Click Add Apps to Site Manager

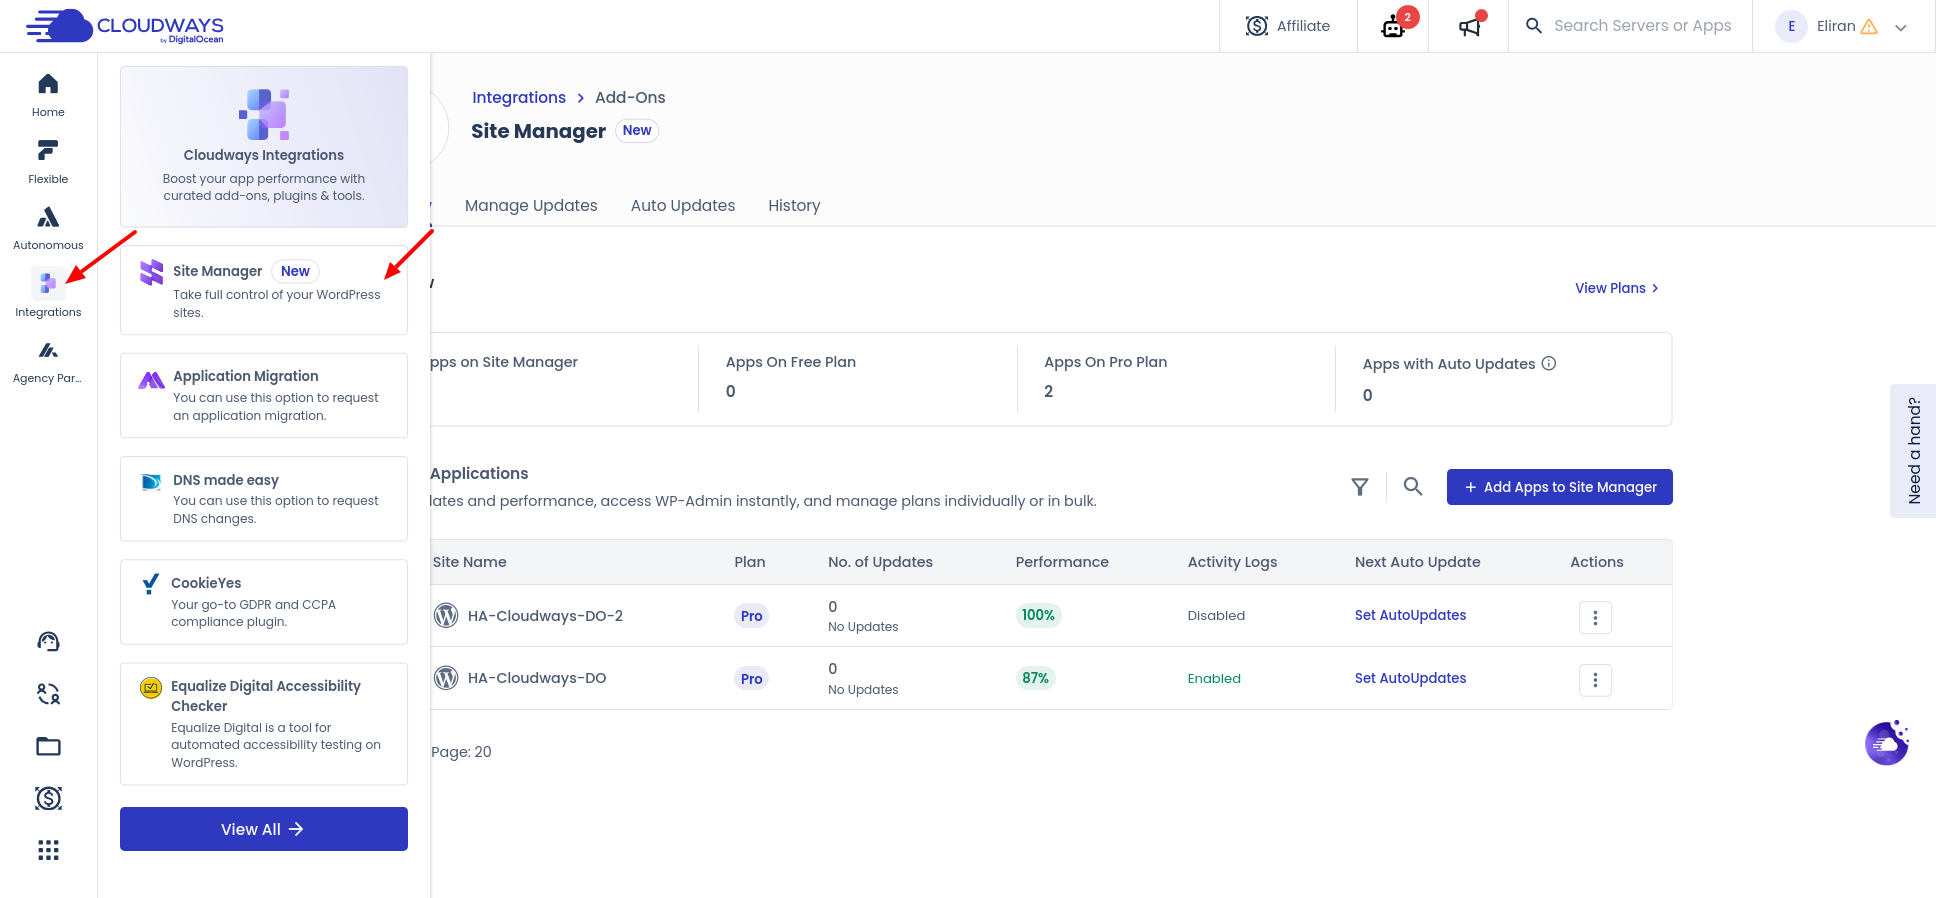[x=1559, y=487]
